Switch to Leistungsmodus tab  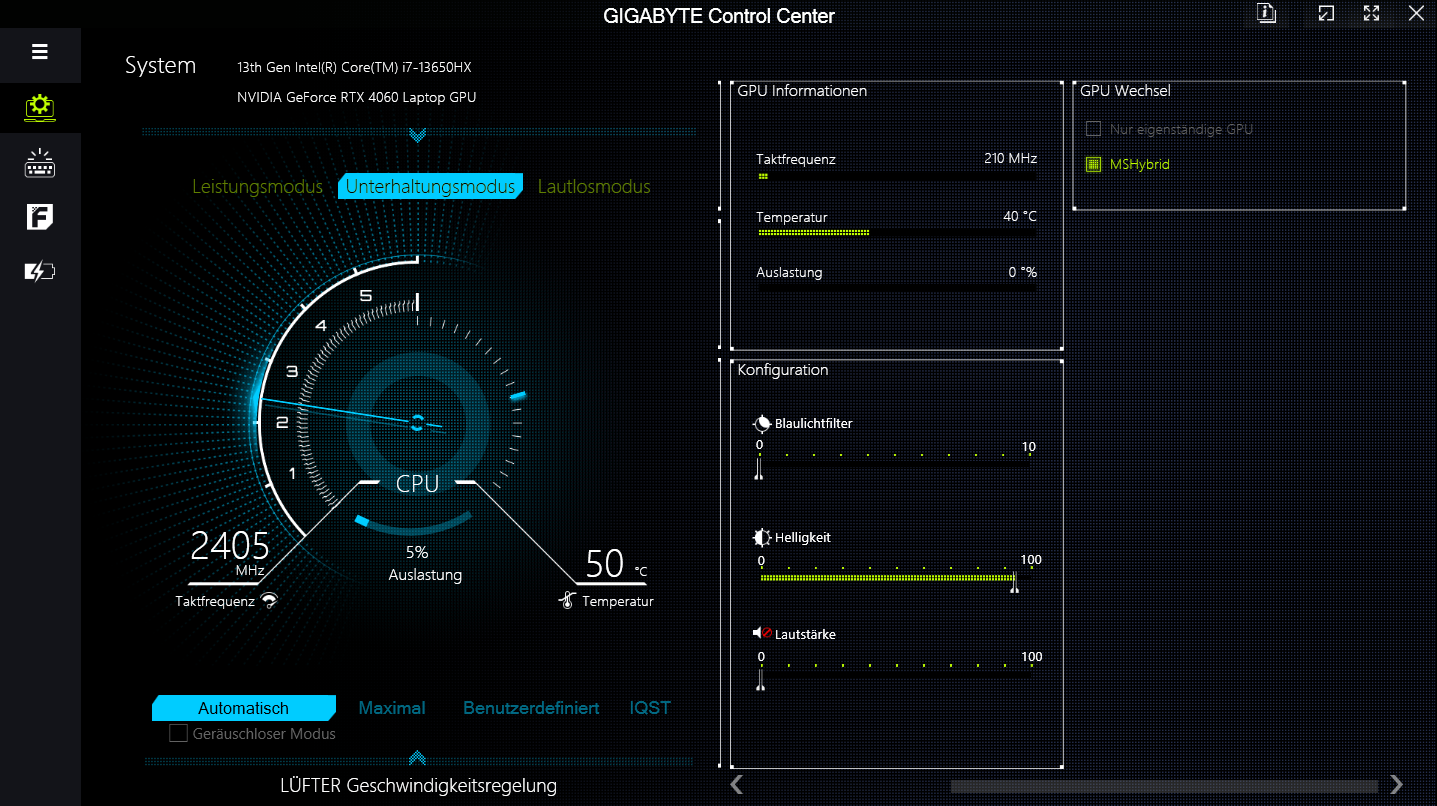click(257, 187)
